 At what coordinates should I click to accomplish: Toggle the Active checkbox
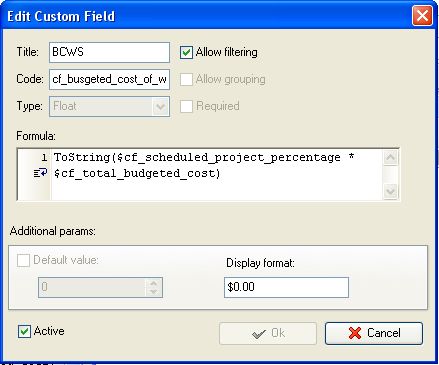click(x=24, y=331)
